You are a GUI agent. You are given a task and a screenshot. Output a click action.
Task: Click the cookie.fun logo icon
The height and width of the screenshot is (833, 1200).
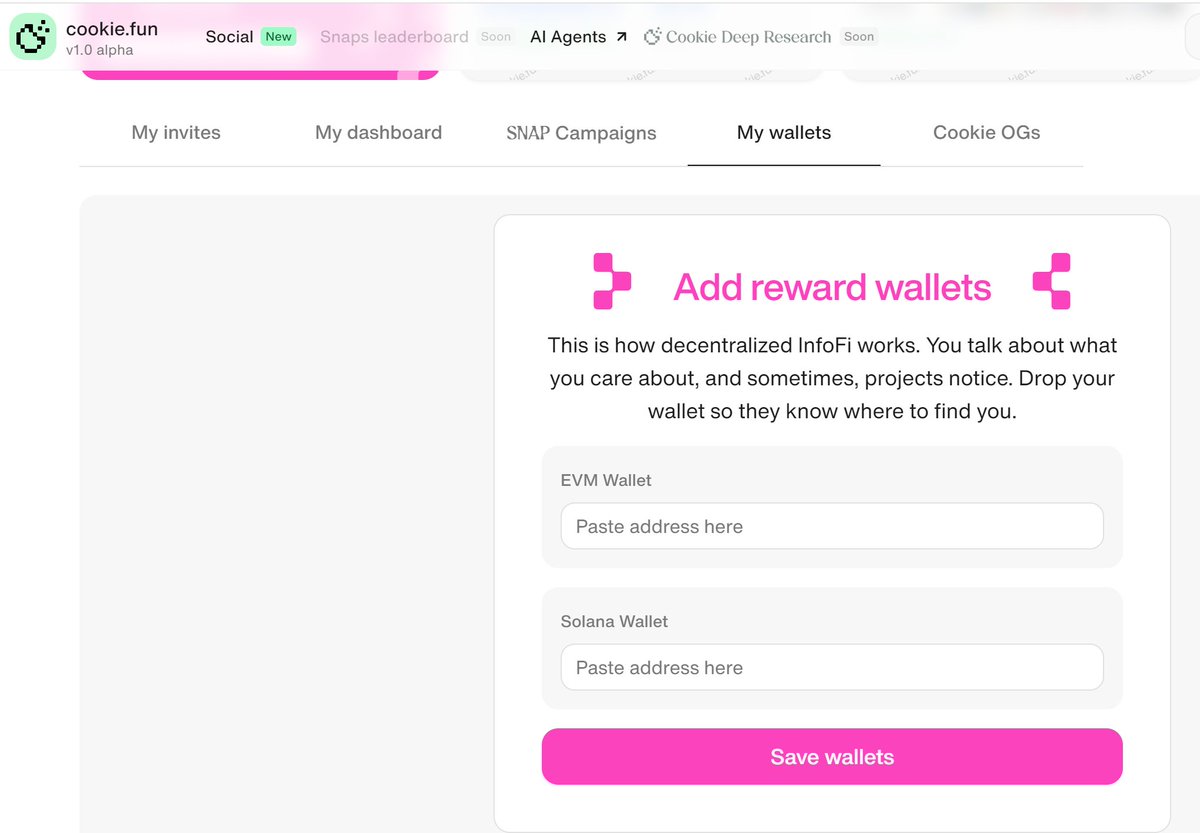[34, 37]
